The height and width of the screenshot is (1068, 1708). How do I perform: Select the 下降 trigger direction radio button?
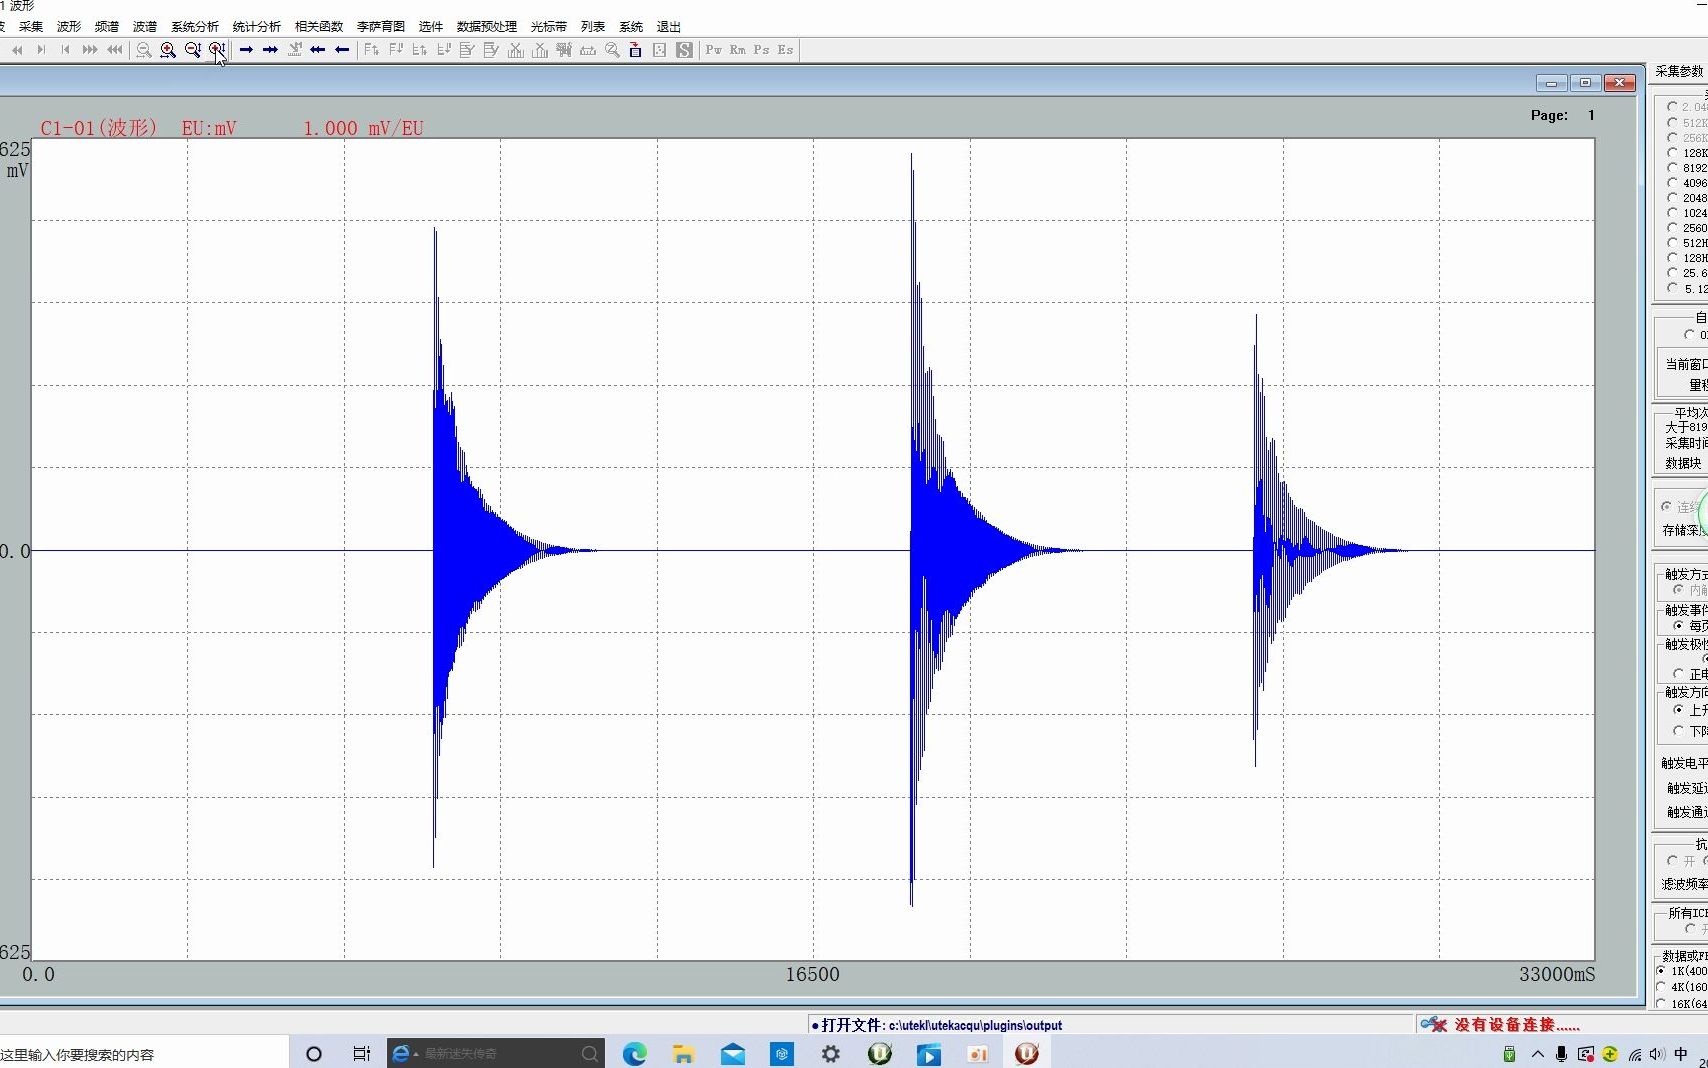pyautogui.click(x=1678, y=731)
